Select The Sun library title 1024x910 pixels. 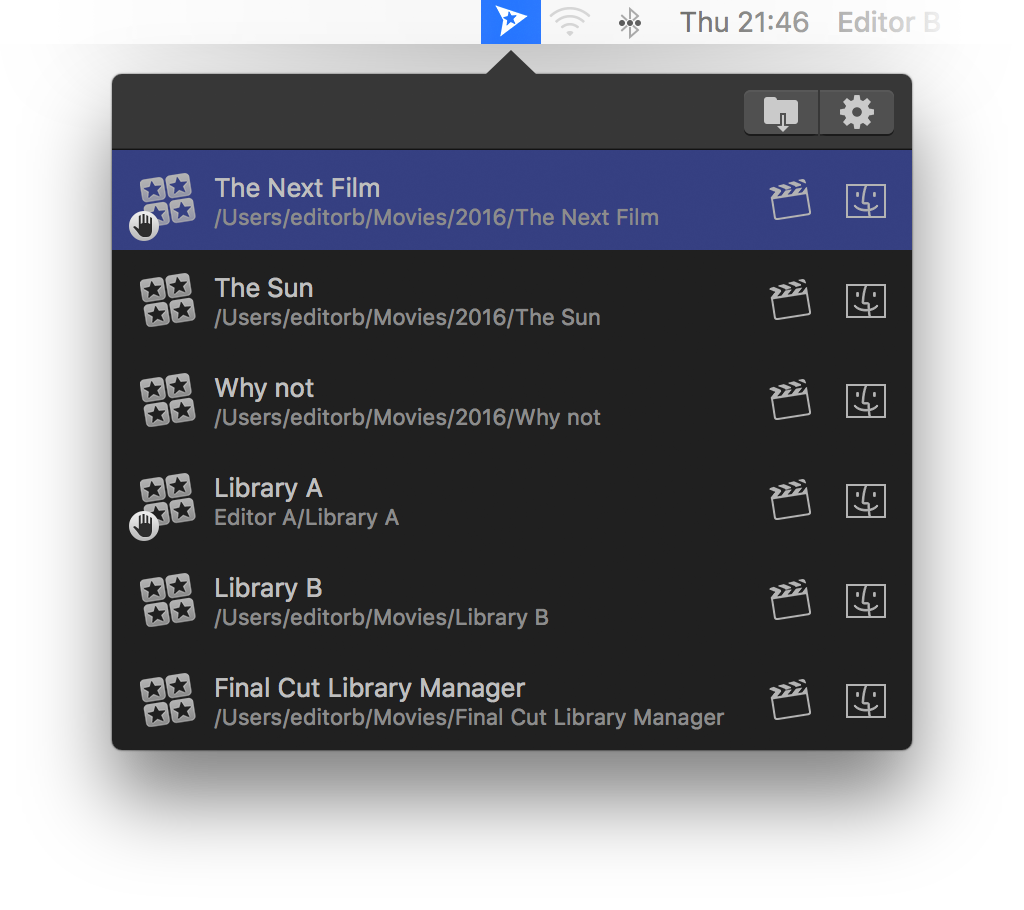tap(264, 288)
